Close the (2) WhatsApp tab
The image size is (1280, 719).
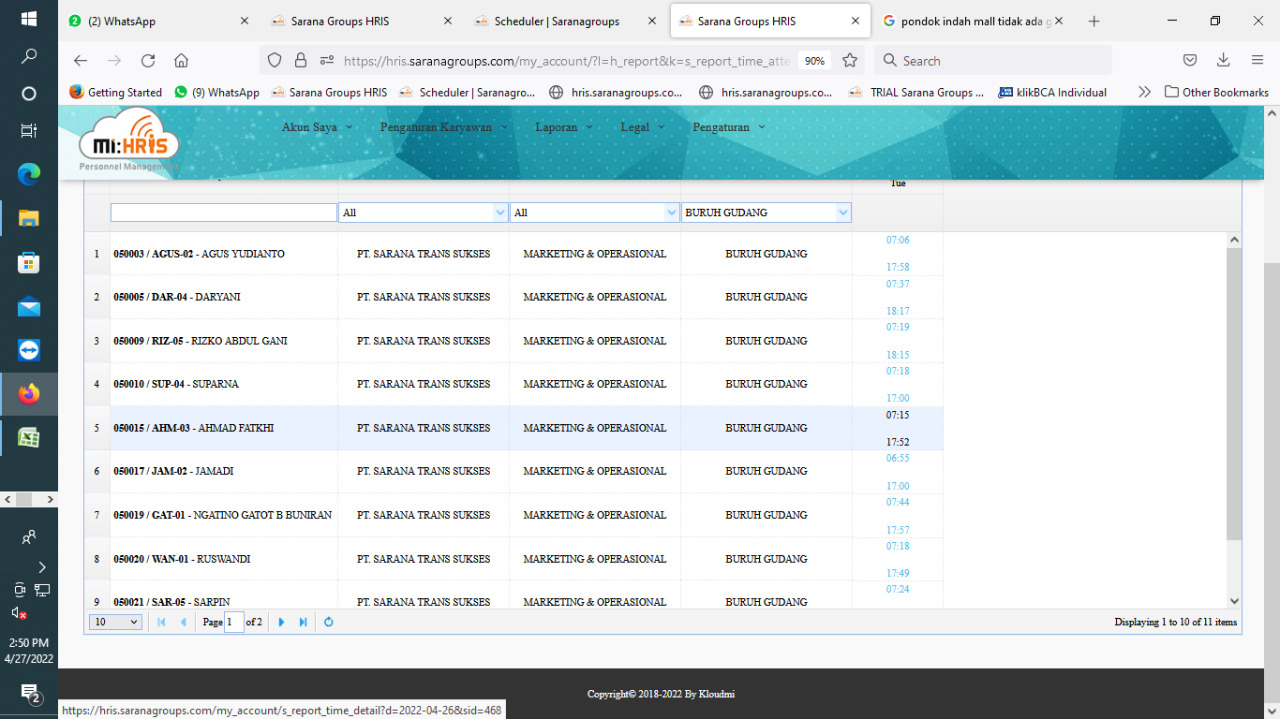click(x=245, y=21)
